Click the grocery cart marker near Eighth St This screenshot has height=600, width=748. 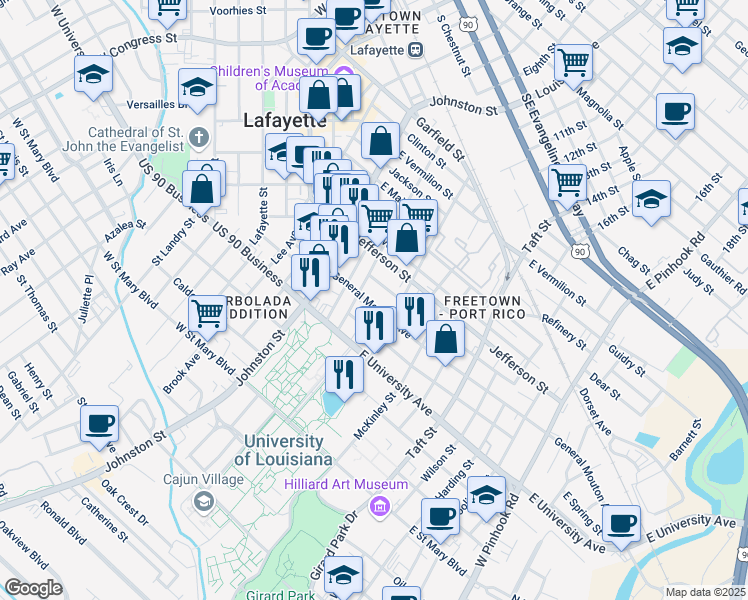coord(574,64)
